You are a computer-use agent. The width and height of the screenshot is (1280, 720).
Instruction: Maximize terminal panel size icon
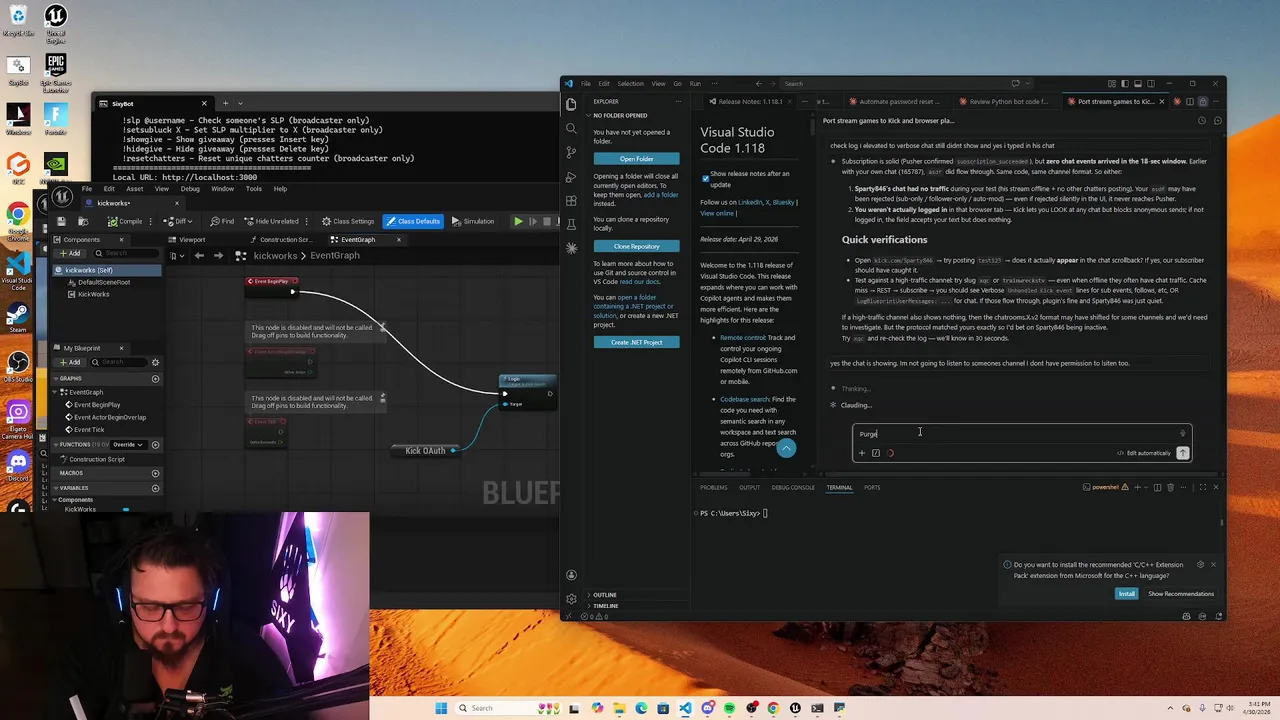[1202, 487]
